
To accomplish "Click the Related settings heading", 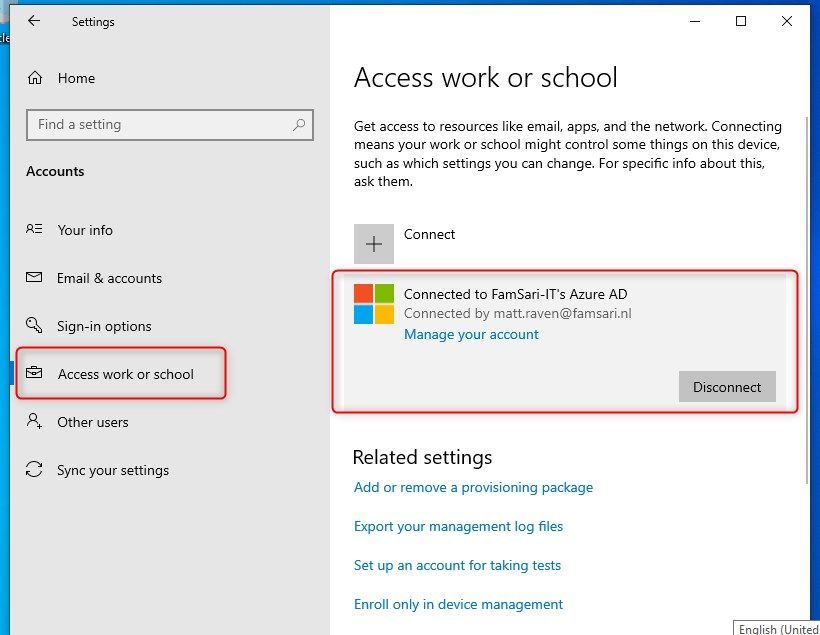I will 423,457.
